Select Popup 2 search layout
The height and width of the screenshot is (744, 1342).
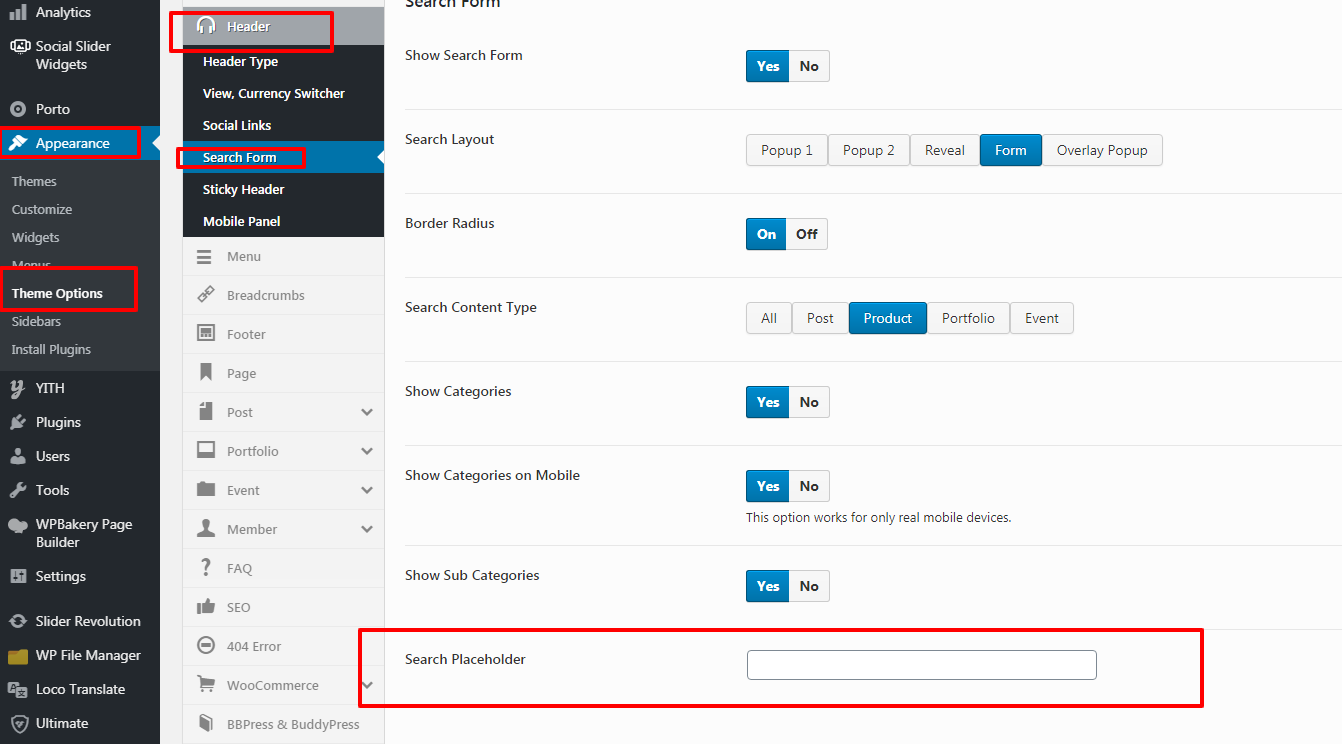pos(868,150)
